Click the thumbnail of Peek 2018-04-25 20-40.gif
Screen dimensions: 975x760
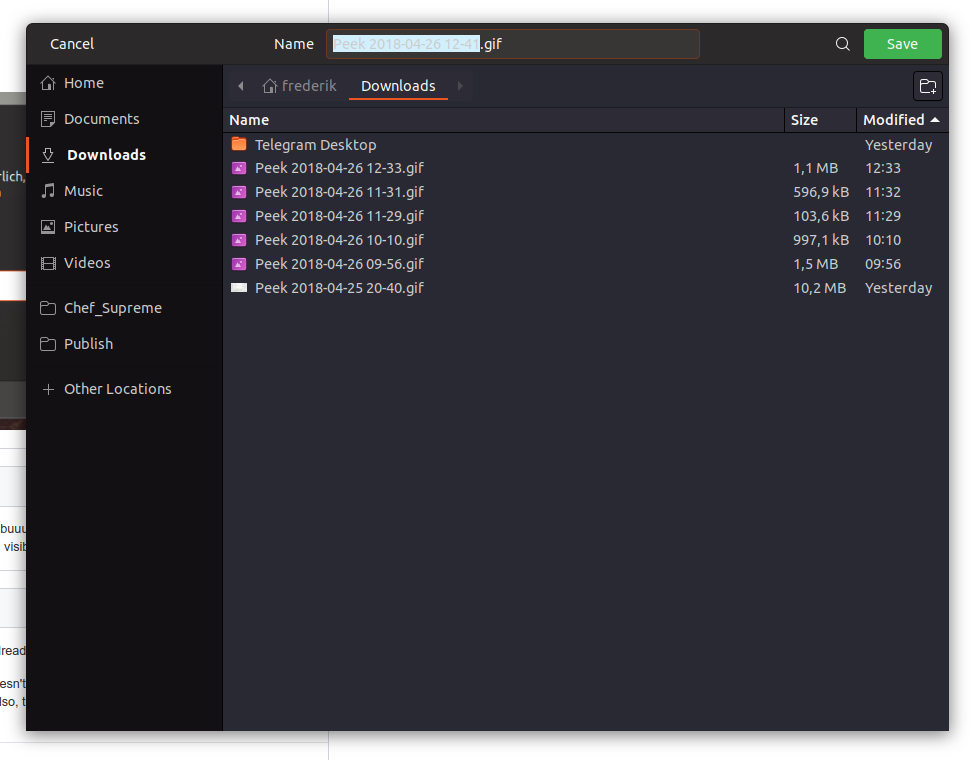[x=239, y=287]
